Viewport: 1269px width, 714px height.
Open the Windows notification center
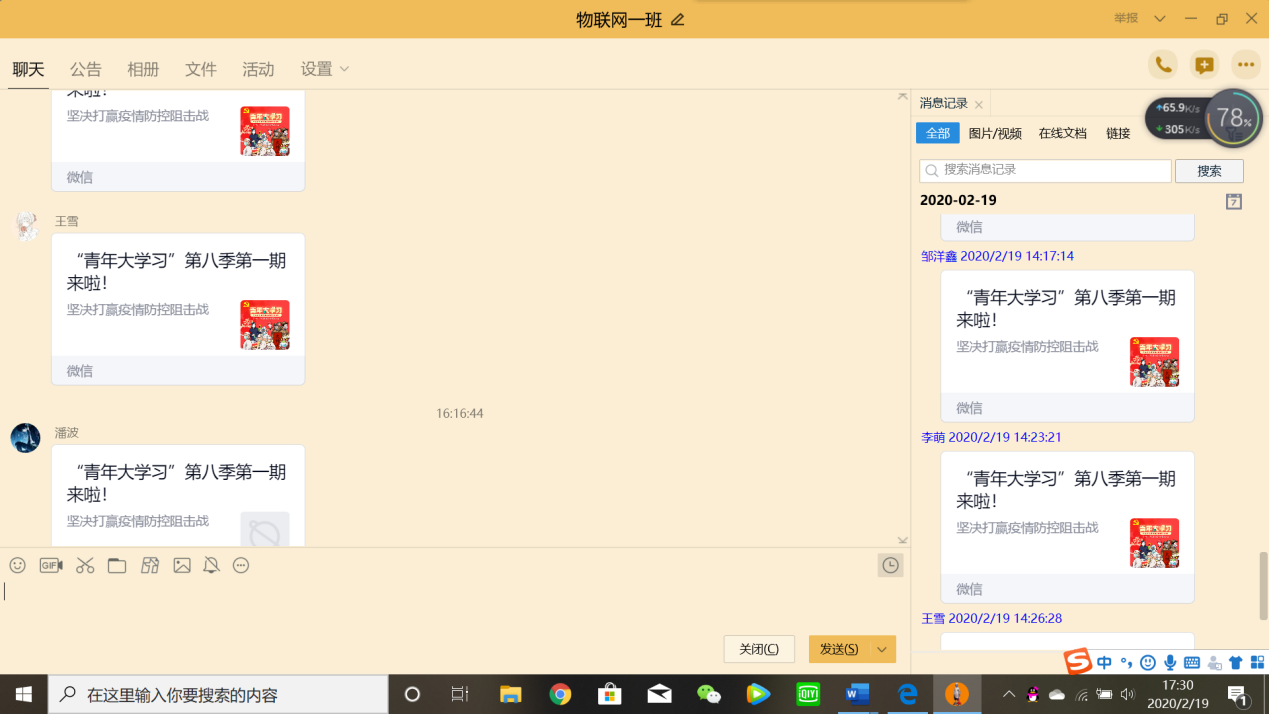[1237, 694]
